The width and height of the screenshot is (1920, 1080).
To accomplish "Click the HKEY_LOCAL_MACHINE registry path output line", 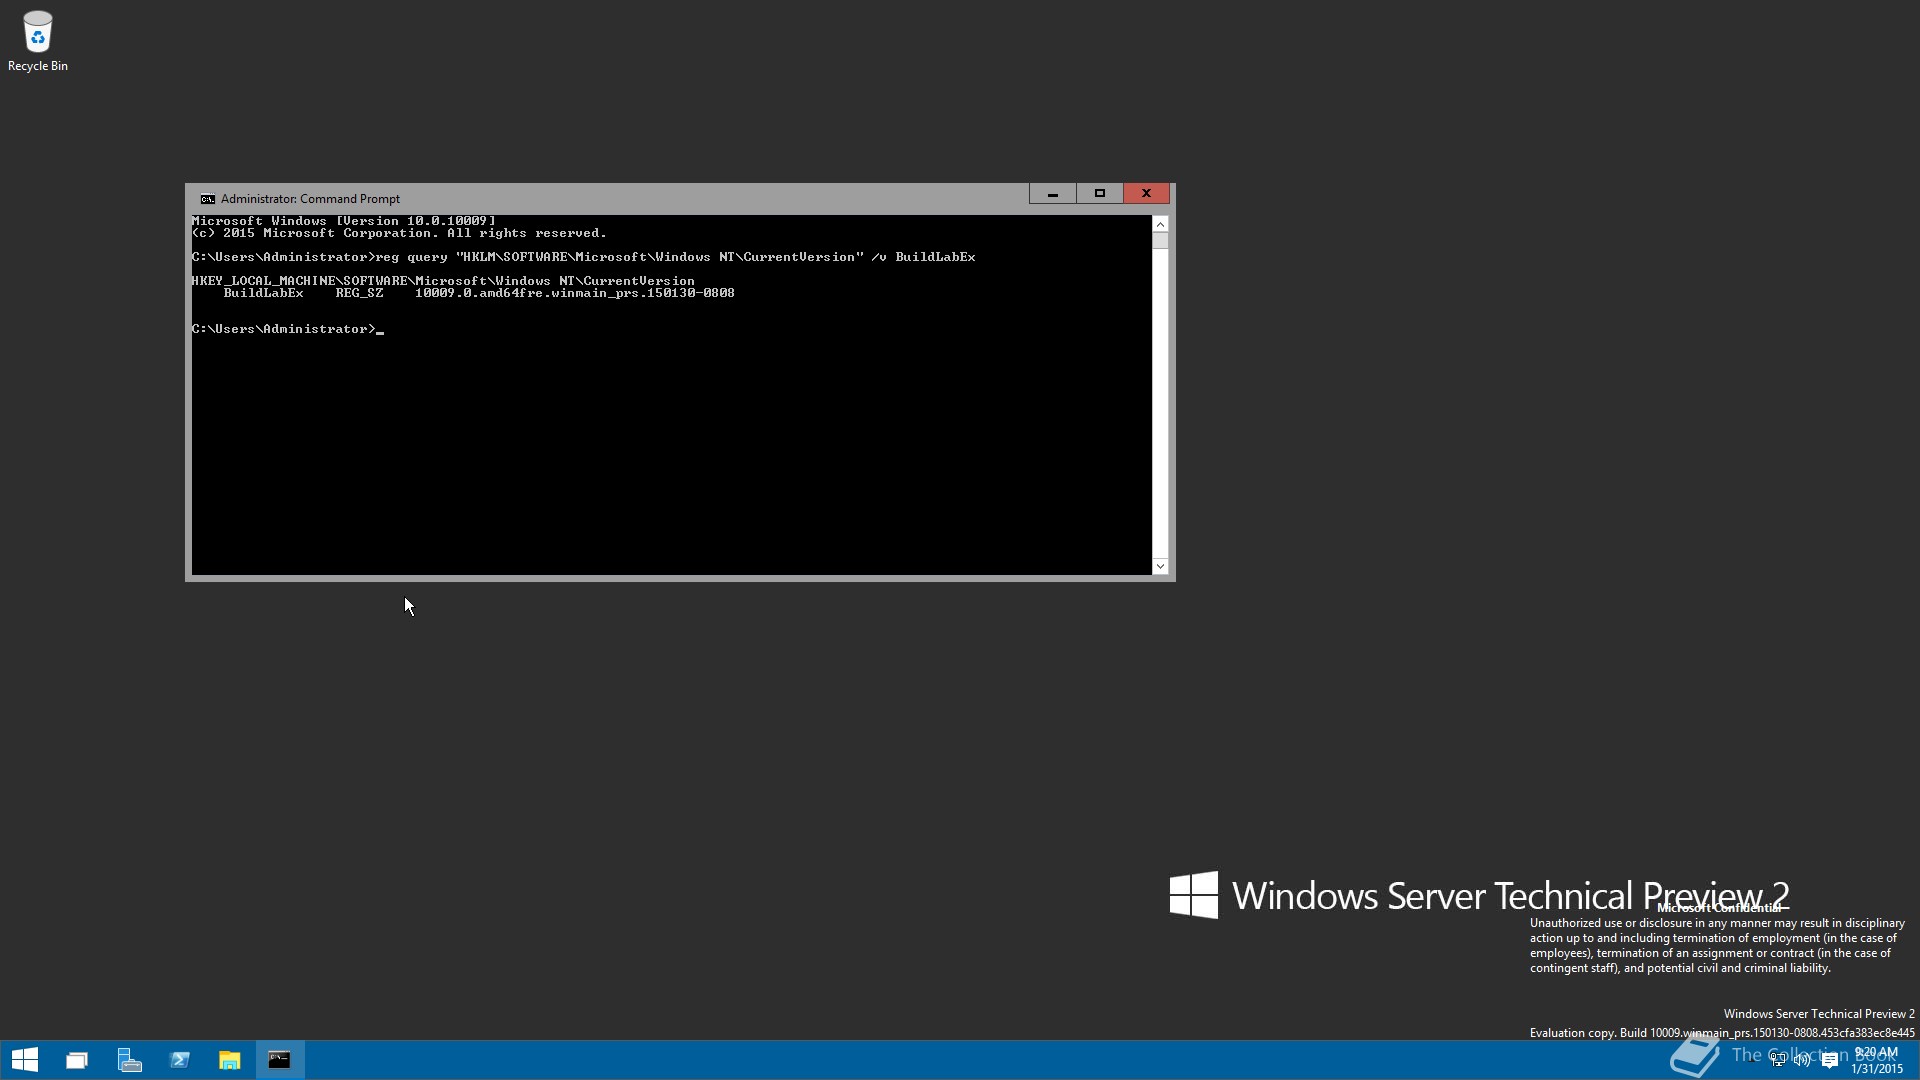I will pos(443,281).
